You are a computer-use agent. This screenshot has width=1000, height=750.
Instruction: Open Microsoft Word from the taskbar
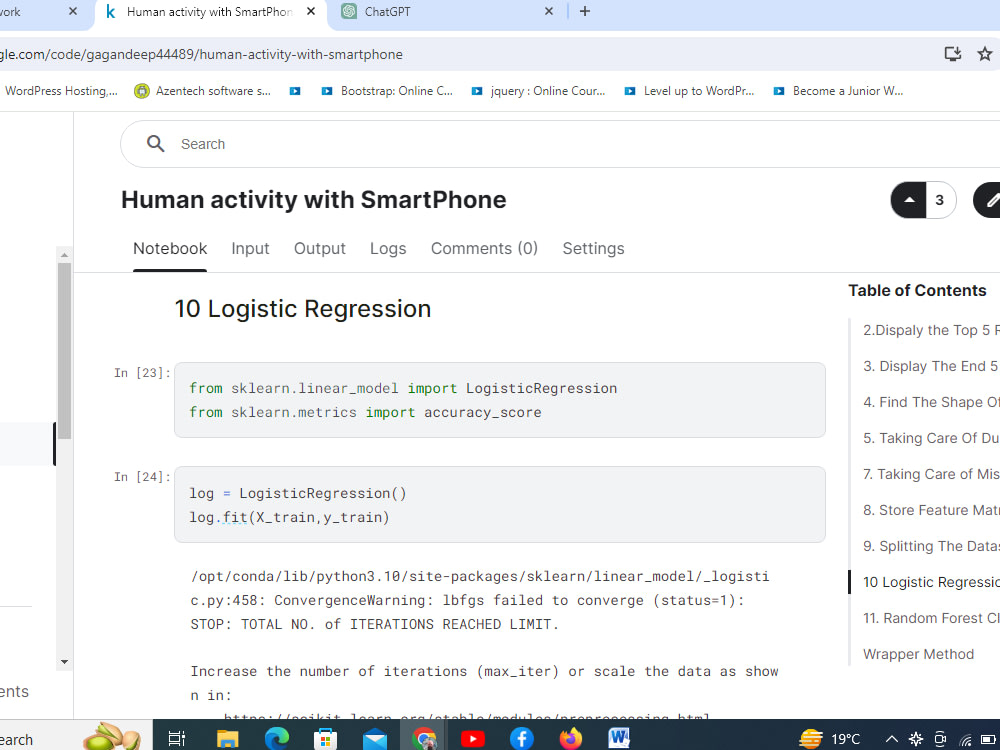tap(619, 738)
